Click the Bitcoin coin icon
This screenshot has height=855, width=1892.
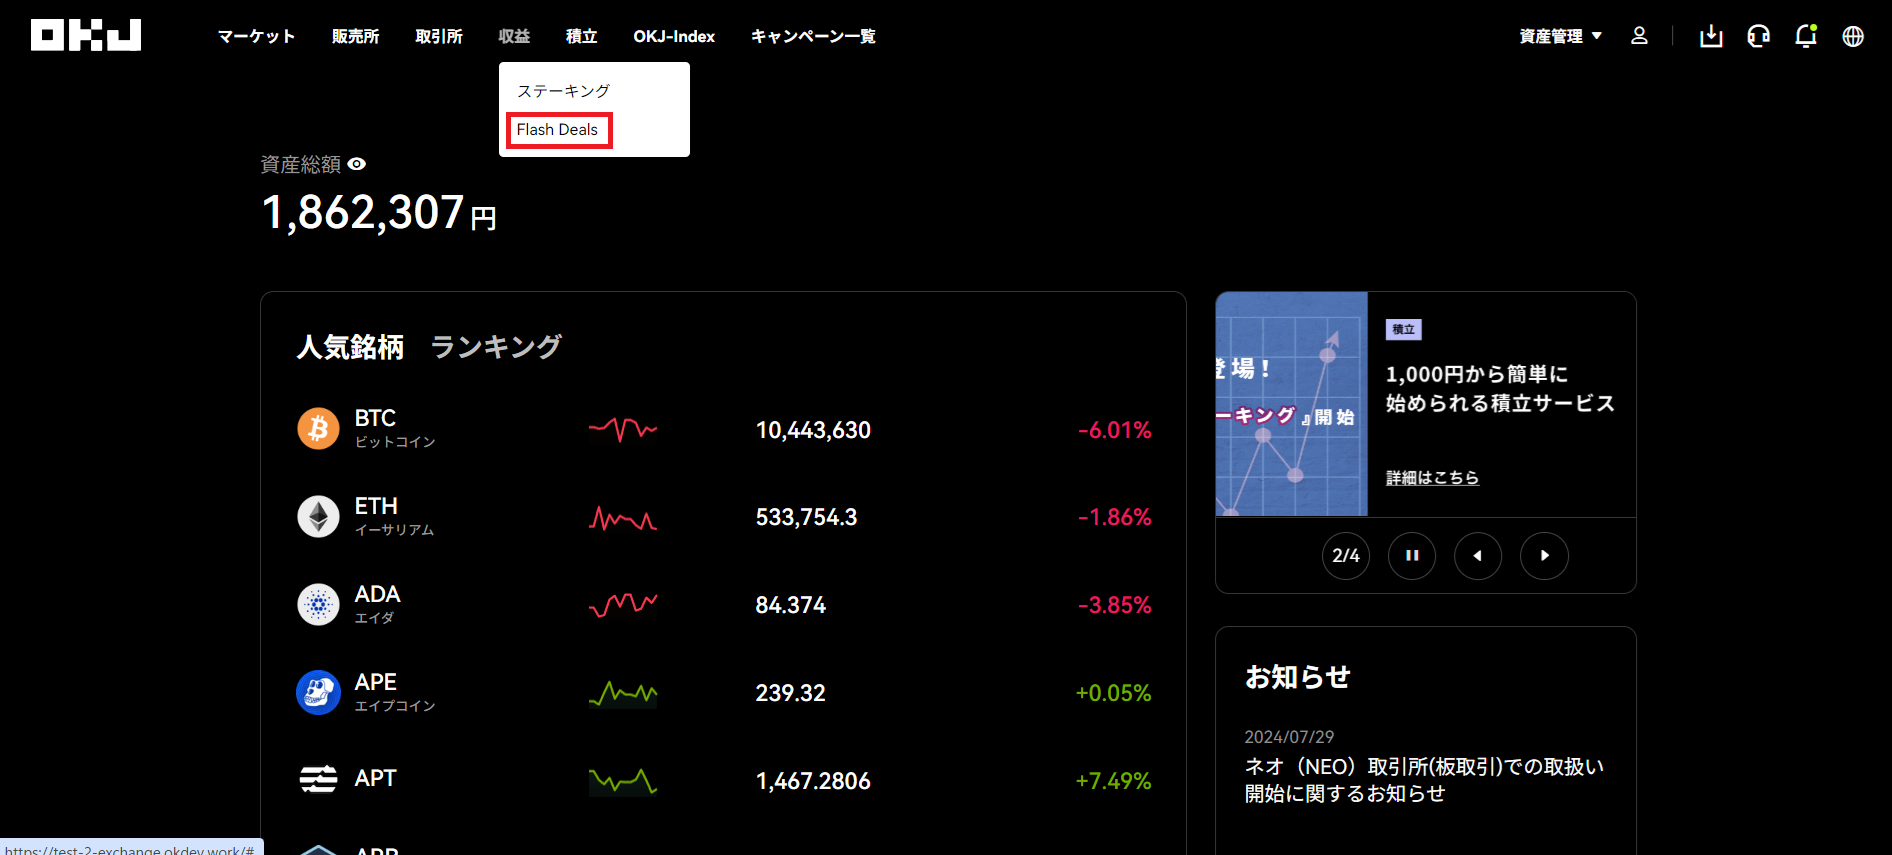click(318, 429)
